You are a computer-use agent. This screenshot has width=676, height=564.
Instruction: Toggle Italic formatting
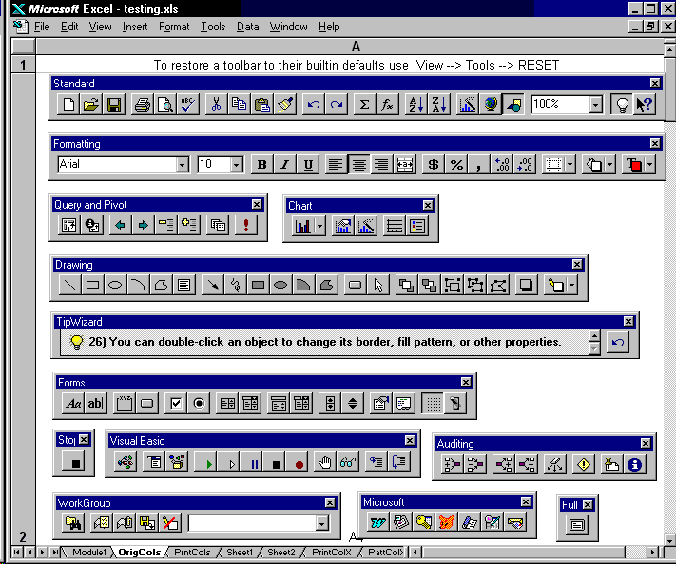click(285, 164)
